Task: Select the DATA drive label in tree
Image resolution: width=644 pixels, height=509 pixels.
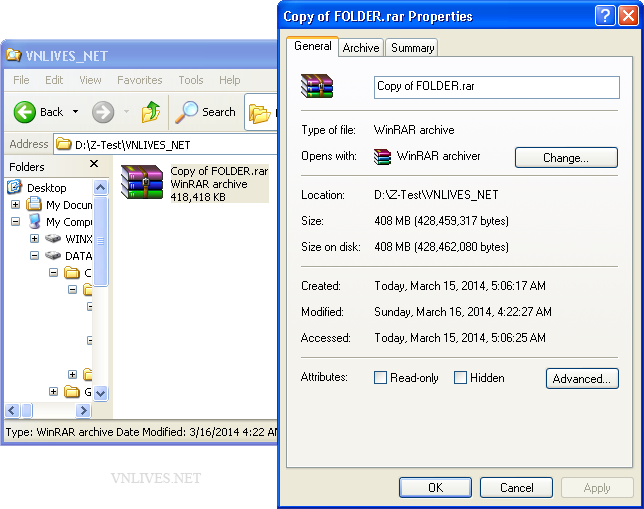Action: (78, 256)
